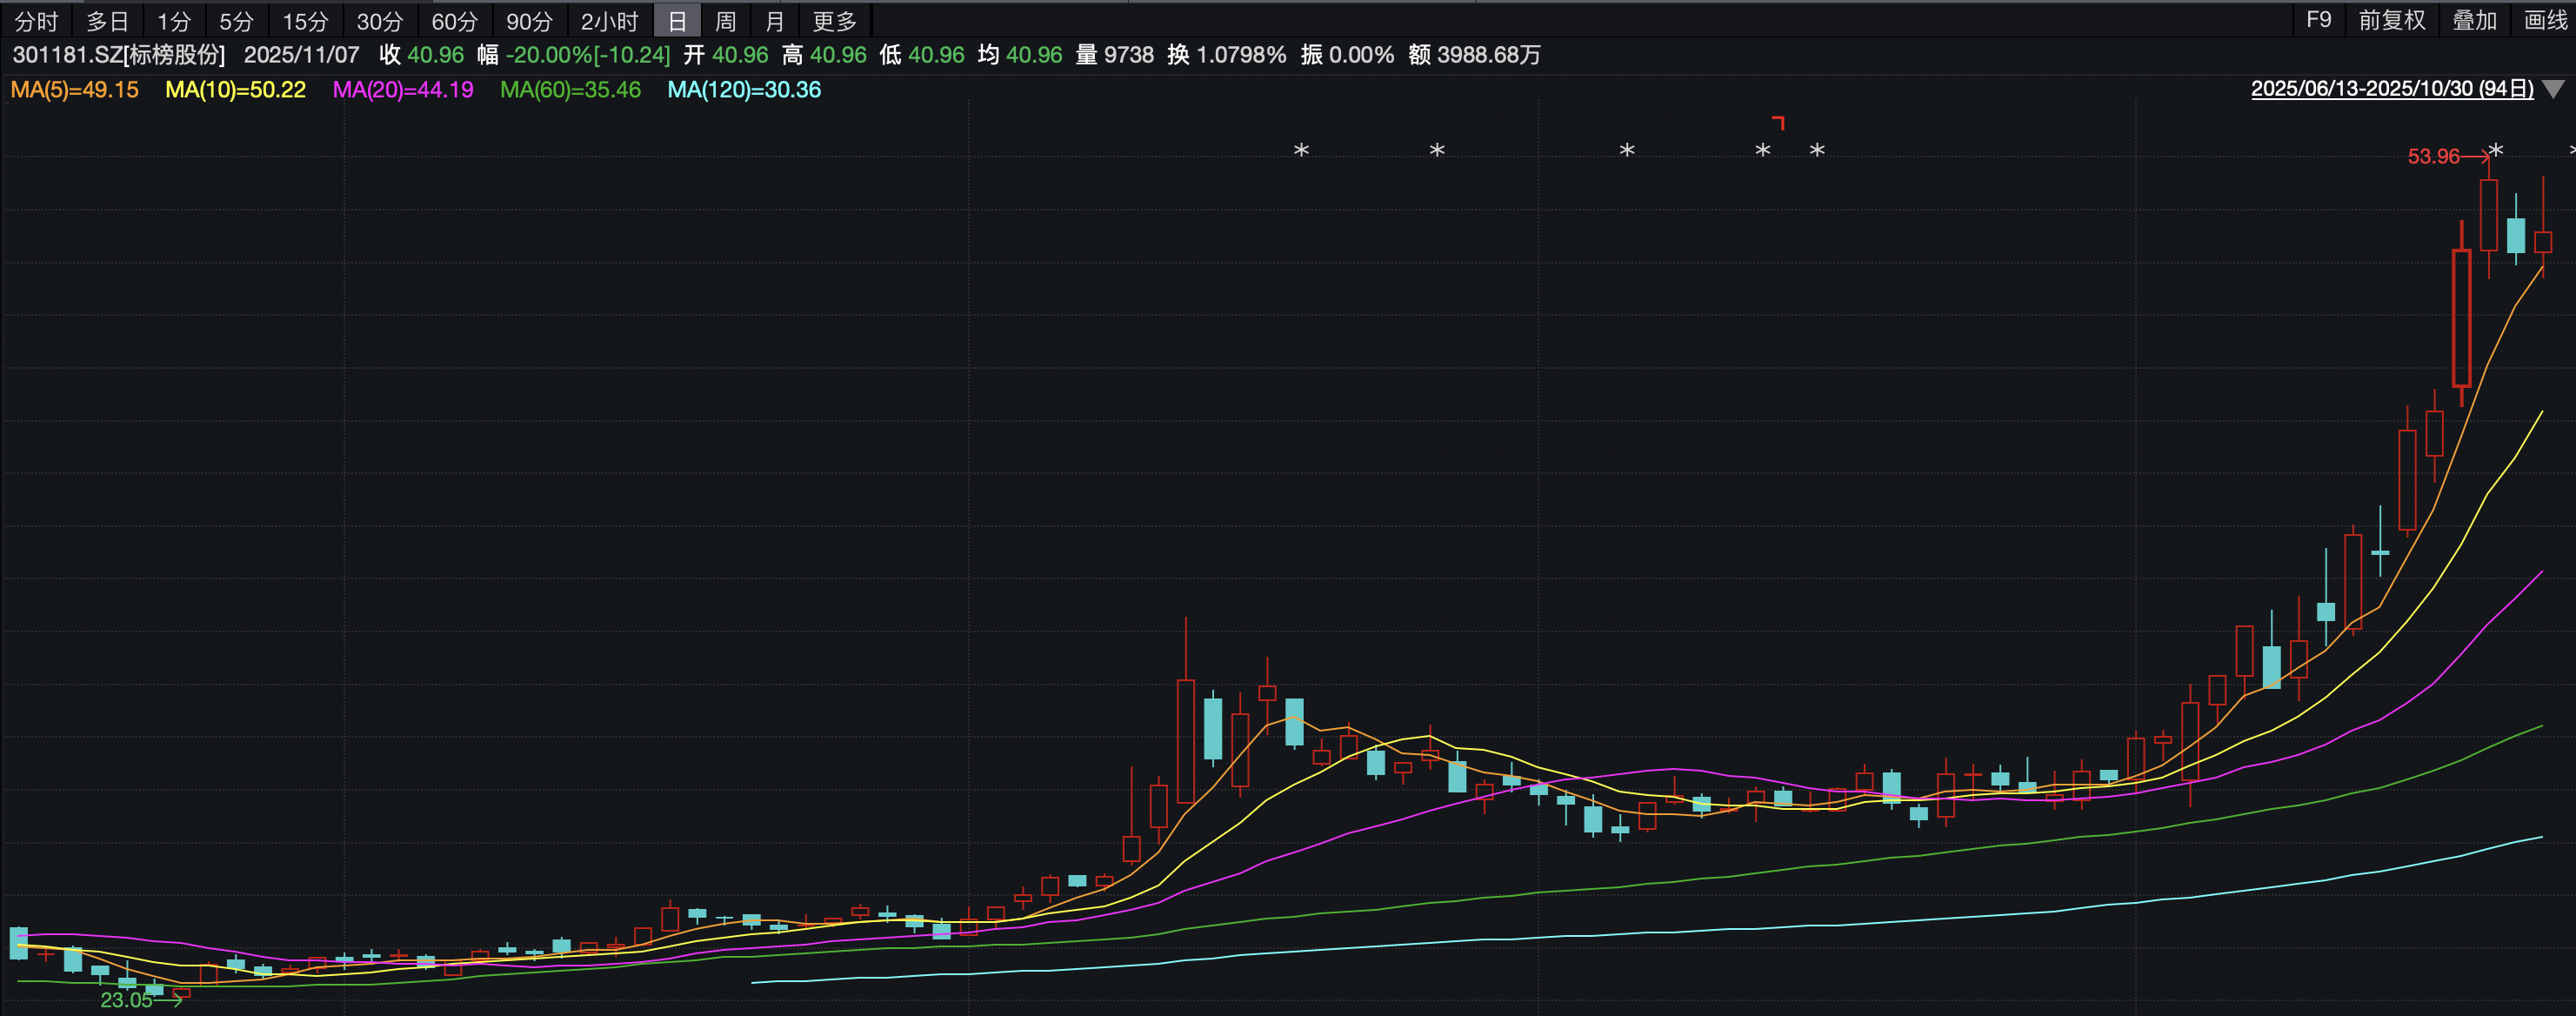2576x1016 pixels.
Task: Click asterisk marker directly below red flag
Action: (x=1763, y=150)
